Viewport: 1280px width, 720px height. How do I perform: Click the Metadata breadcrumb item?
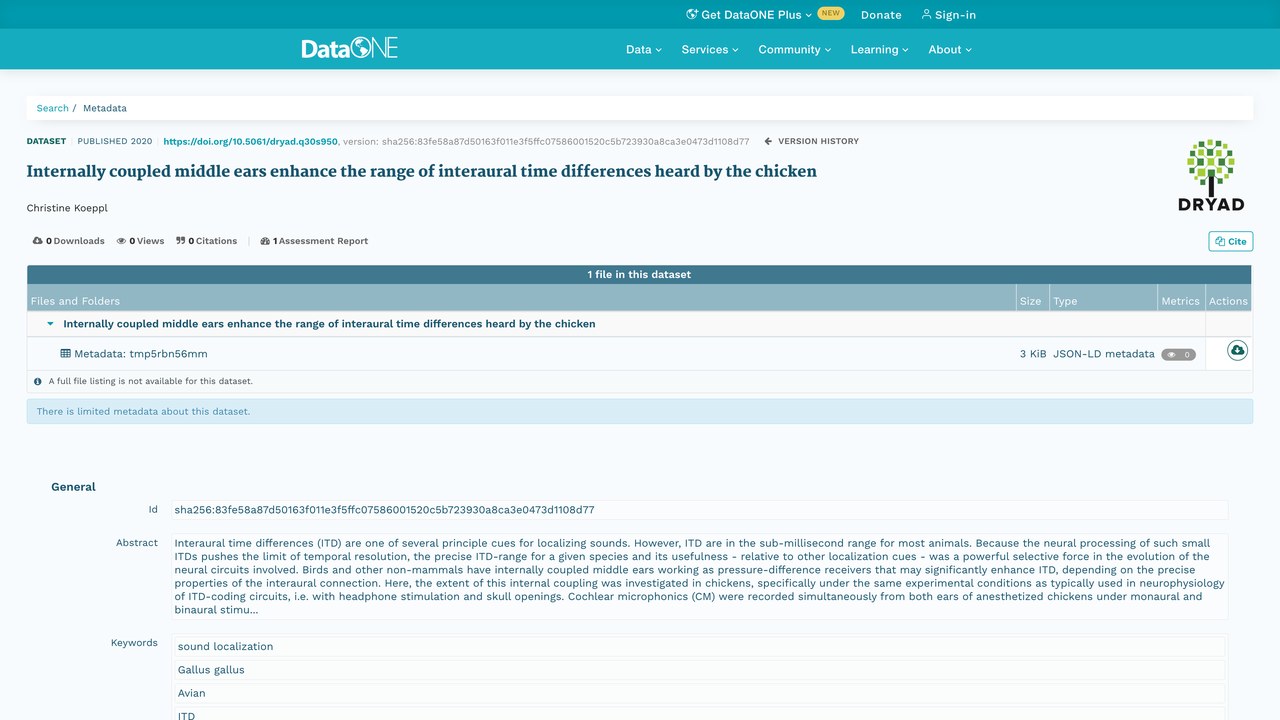(x=105, y=108)
